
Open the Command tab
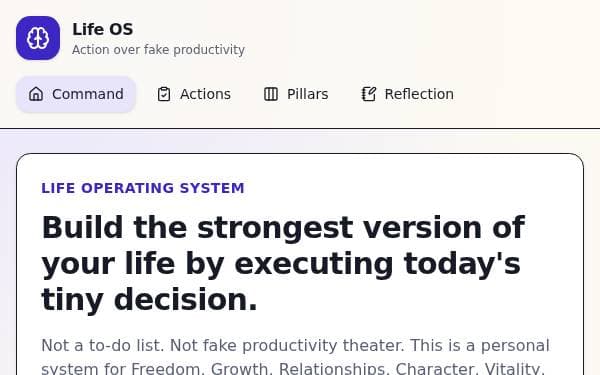click(76, 94)
